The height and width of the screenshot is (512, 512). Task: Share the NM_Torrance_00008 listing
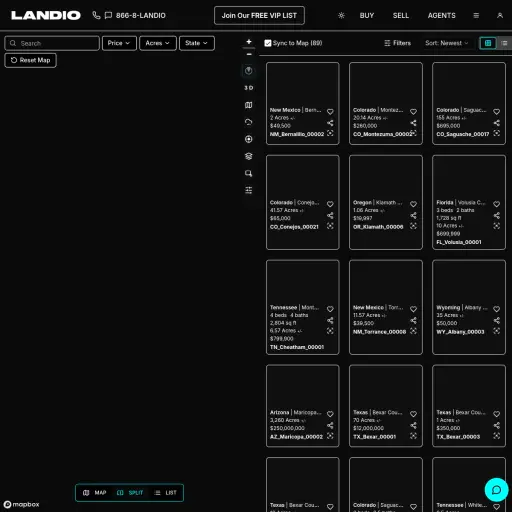point(413,320)
